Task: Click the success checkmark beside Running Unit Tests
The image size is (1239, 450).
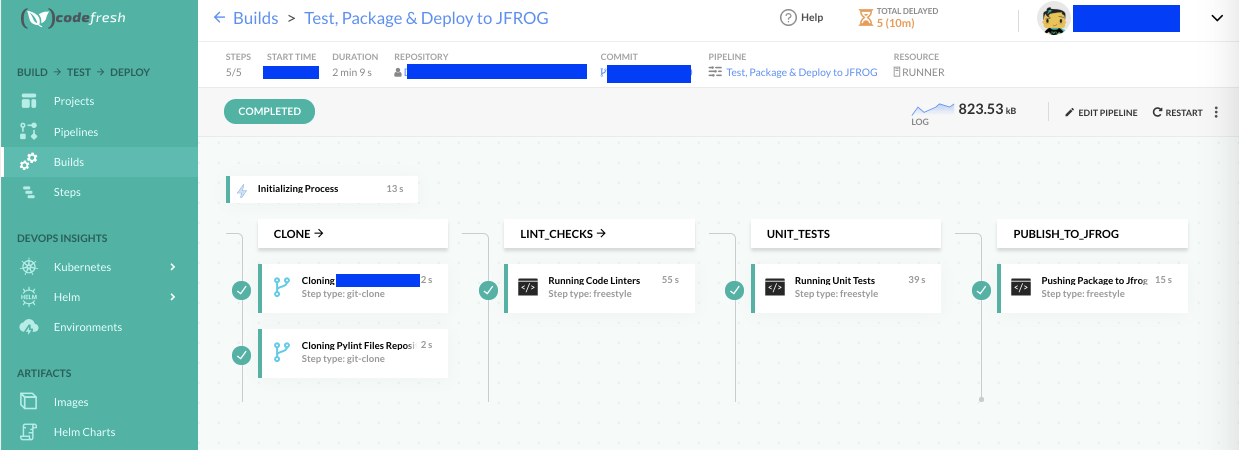Action: pyautogui.click(x=734, y=290)
